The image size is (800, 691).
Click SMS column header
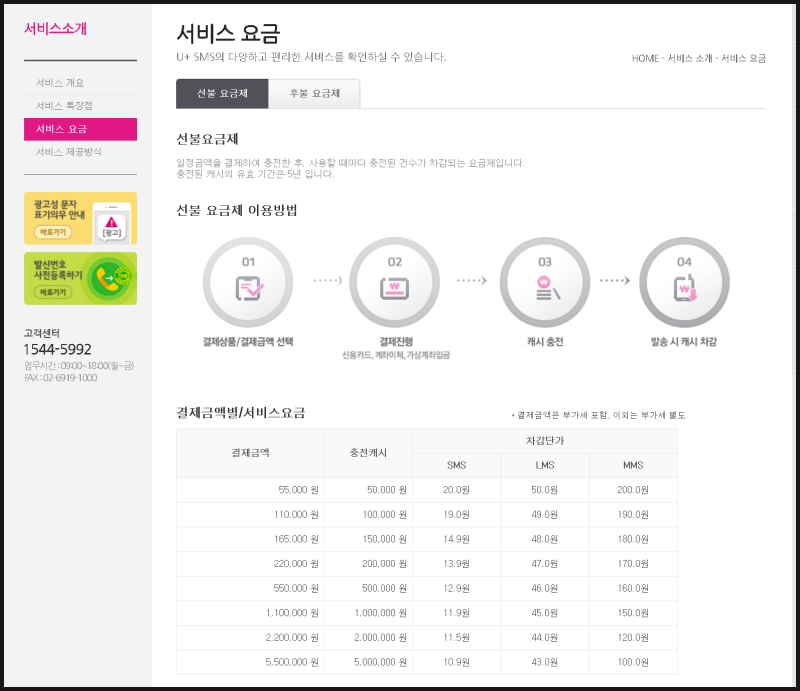457,465
